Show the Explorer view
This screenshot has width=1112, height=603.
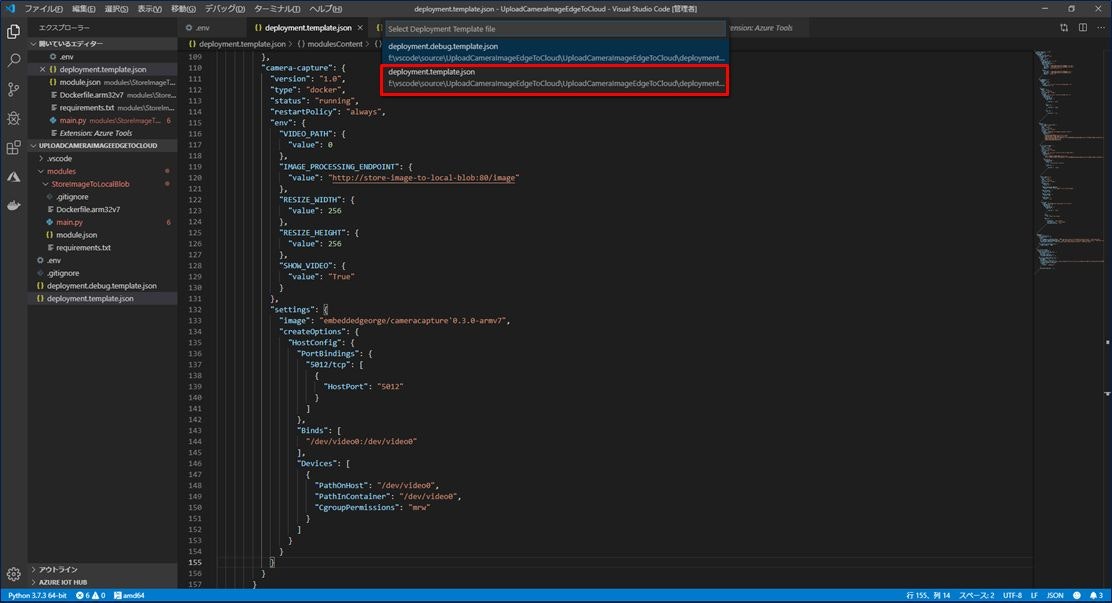[x=13, y=30]
